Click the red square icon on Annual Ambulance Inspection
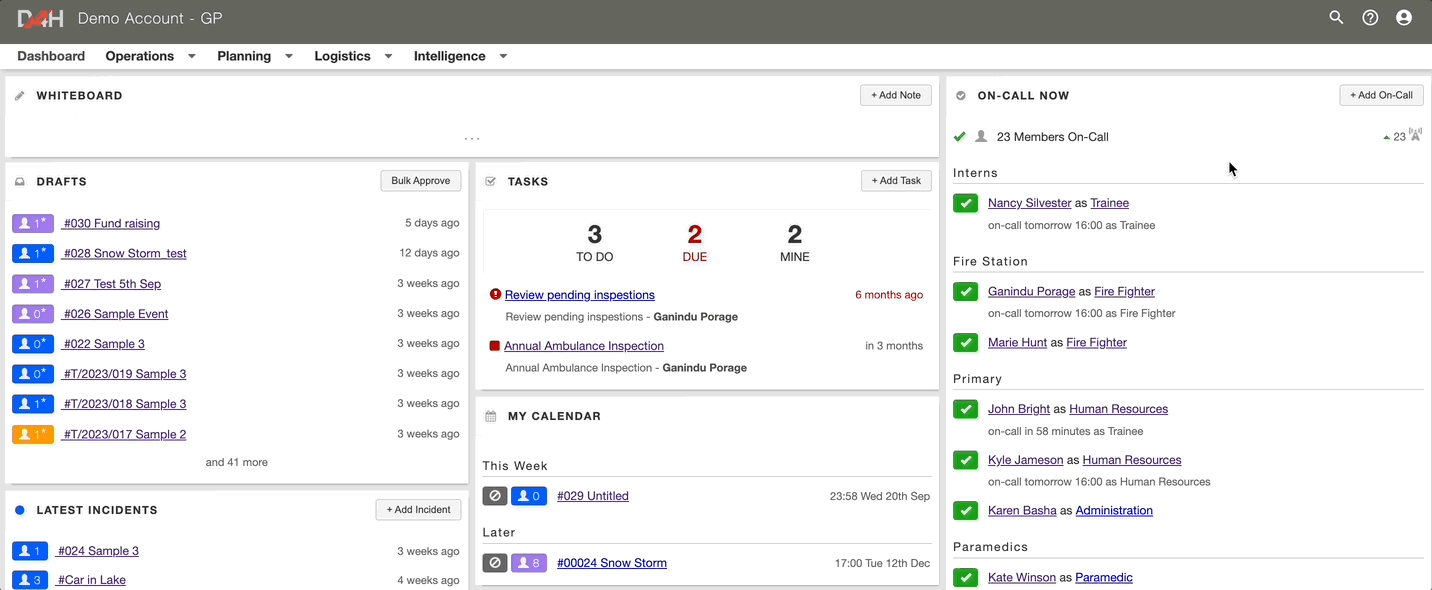Screen dimensions: 1432x590 tap(494, 346)
